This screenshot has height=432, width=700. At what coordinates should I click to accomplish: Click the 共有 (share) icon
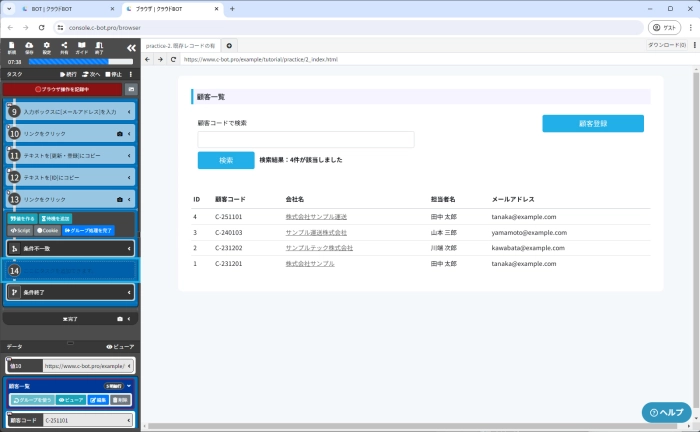coord(65,47)
